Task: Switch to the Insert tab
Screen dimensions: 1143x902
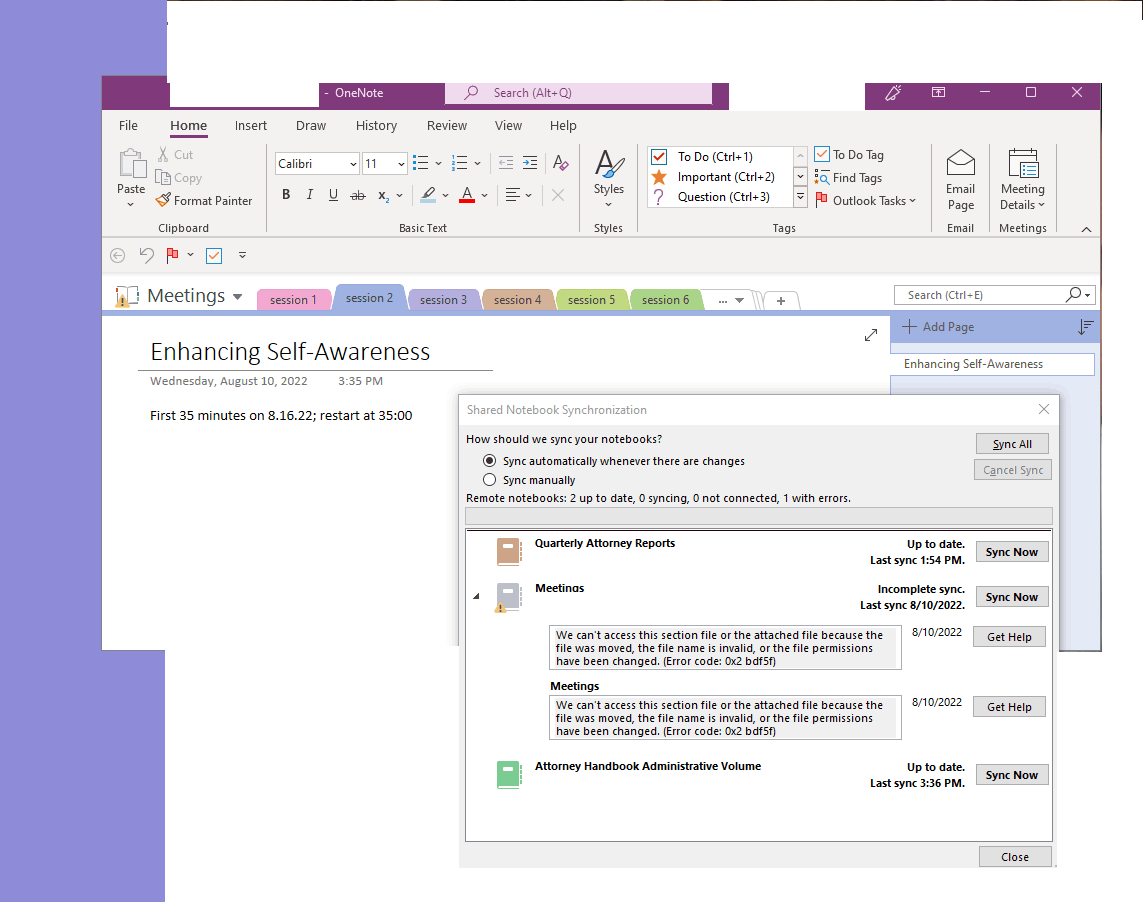Action: (251, 125)
